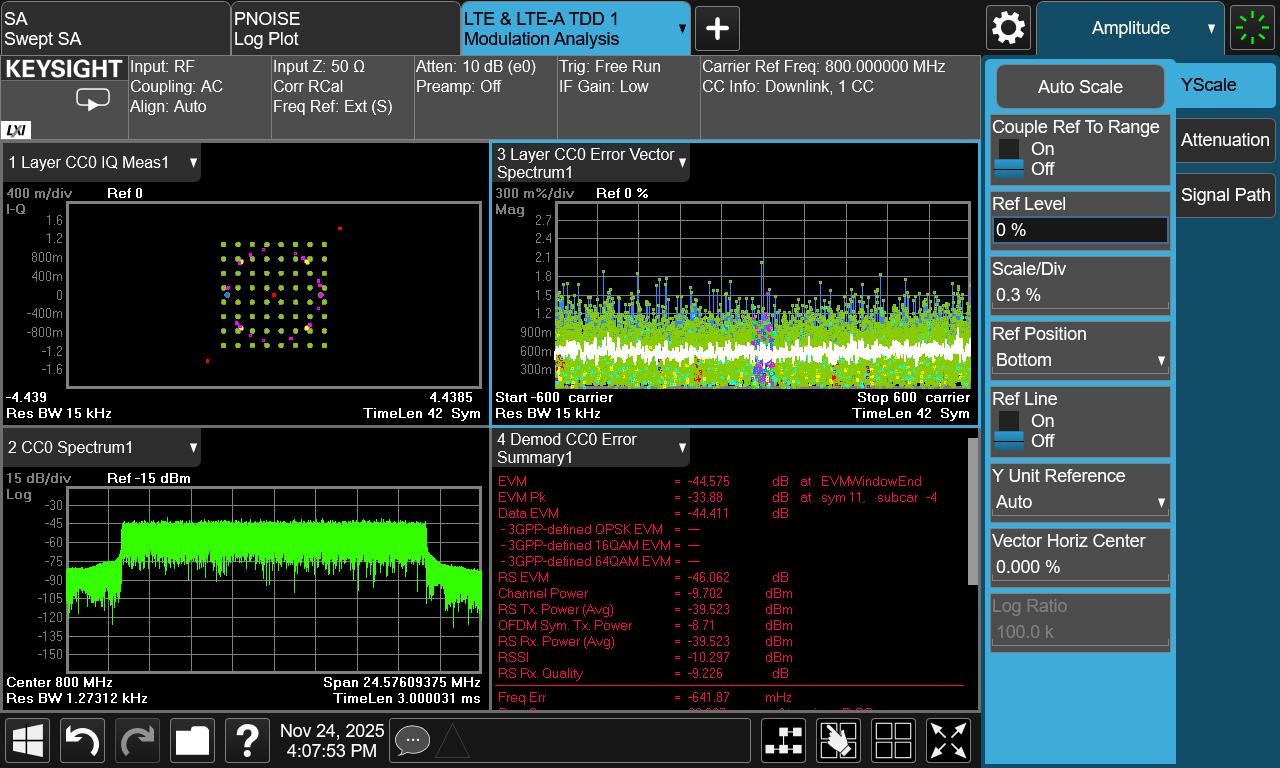Screen dimensions: 1280x768
Task: Open system settings gear icon
Action: pos(1008,27)
